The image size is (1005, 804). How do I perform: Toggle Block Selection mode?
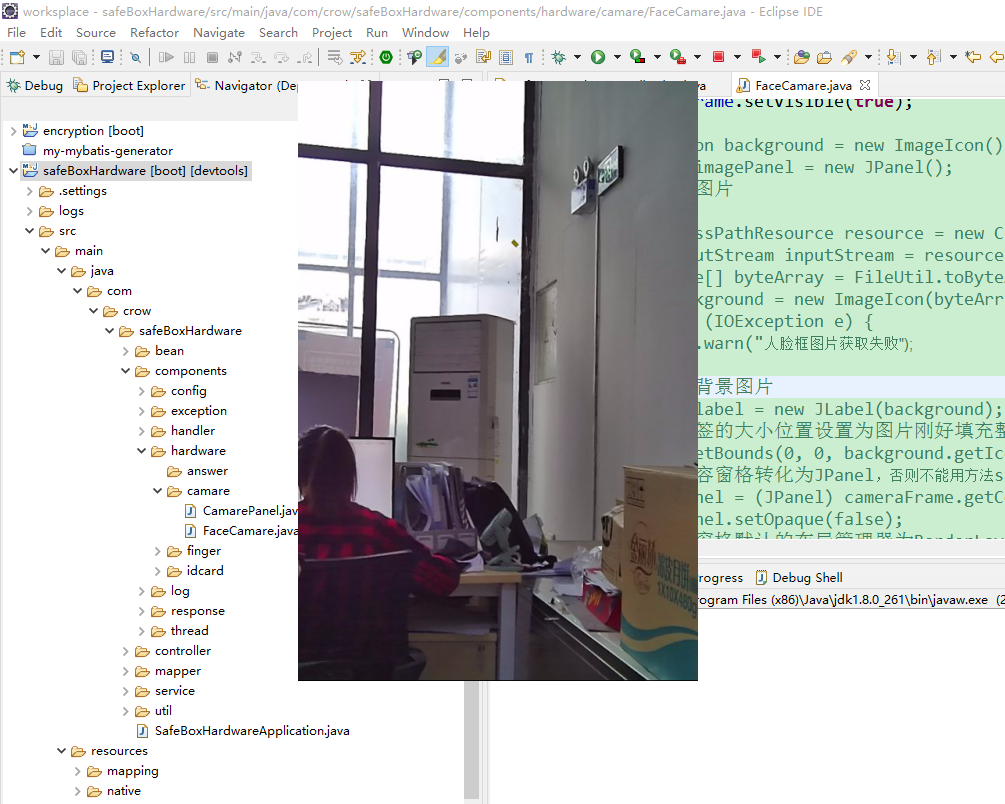tap(506, 58)
